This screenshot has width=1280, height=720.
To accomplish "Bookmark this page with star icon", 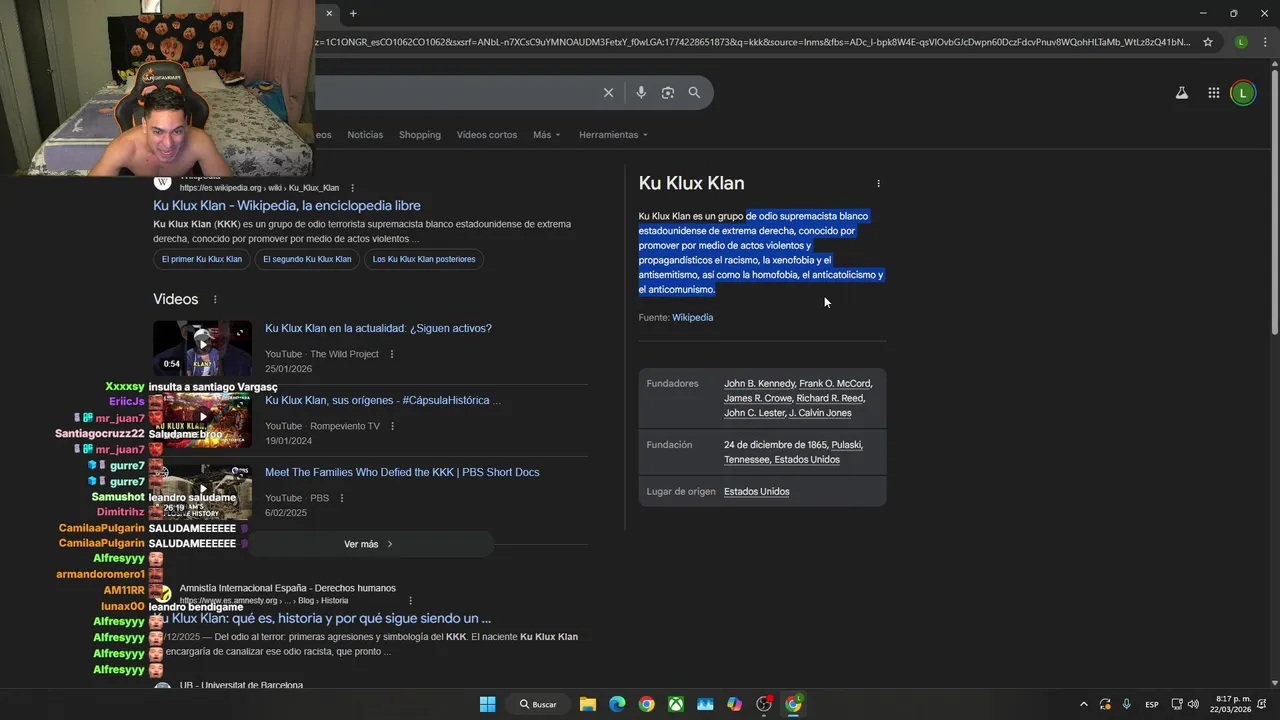I will click(x=1208, y=42).
